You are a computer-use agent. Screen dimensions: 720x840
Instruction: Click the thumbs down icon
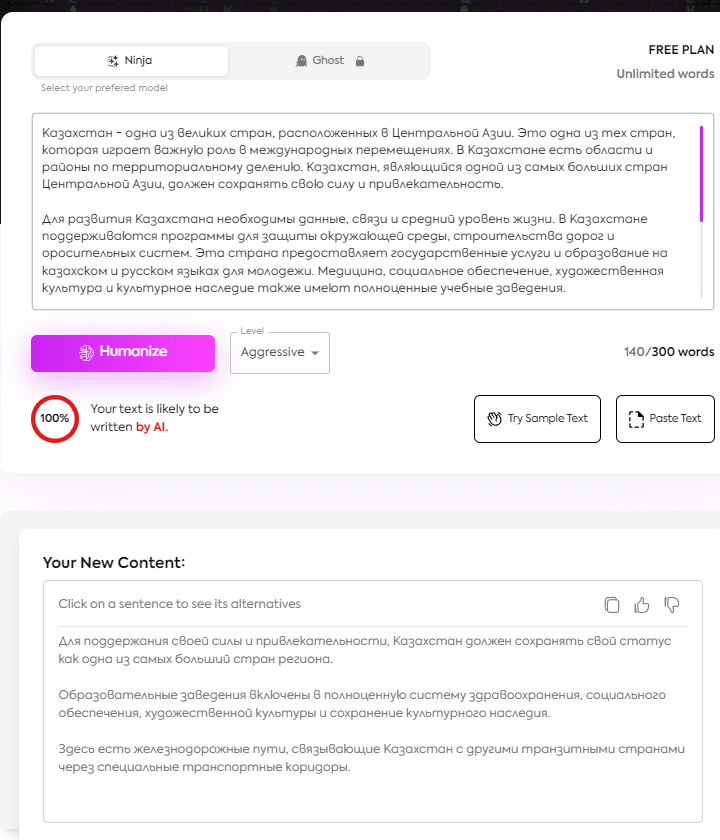pyautogui.click(x=672, y=604)
